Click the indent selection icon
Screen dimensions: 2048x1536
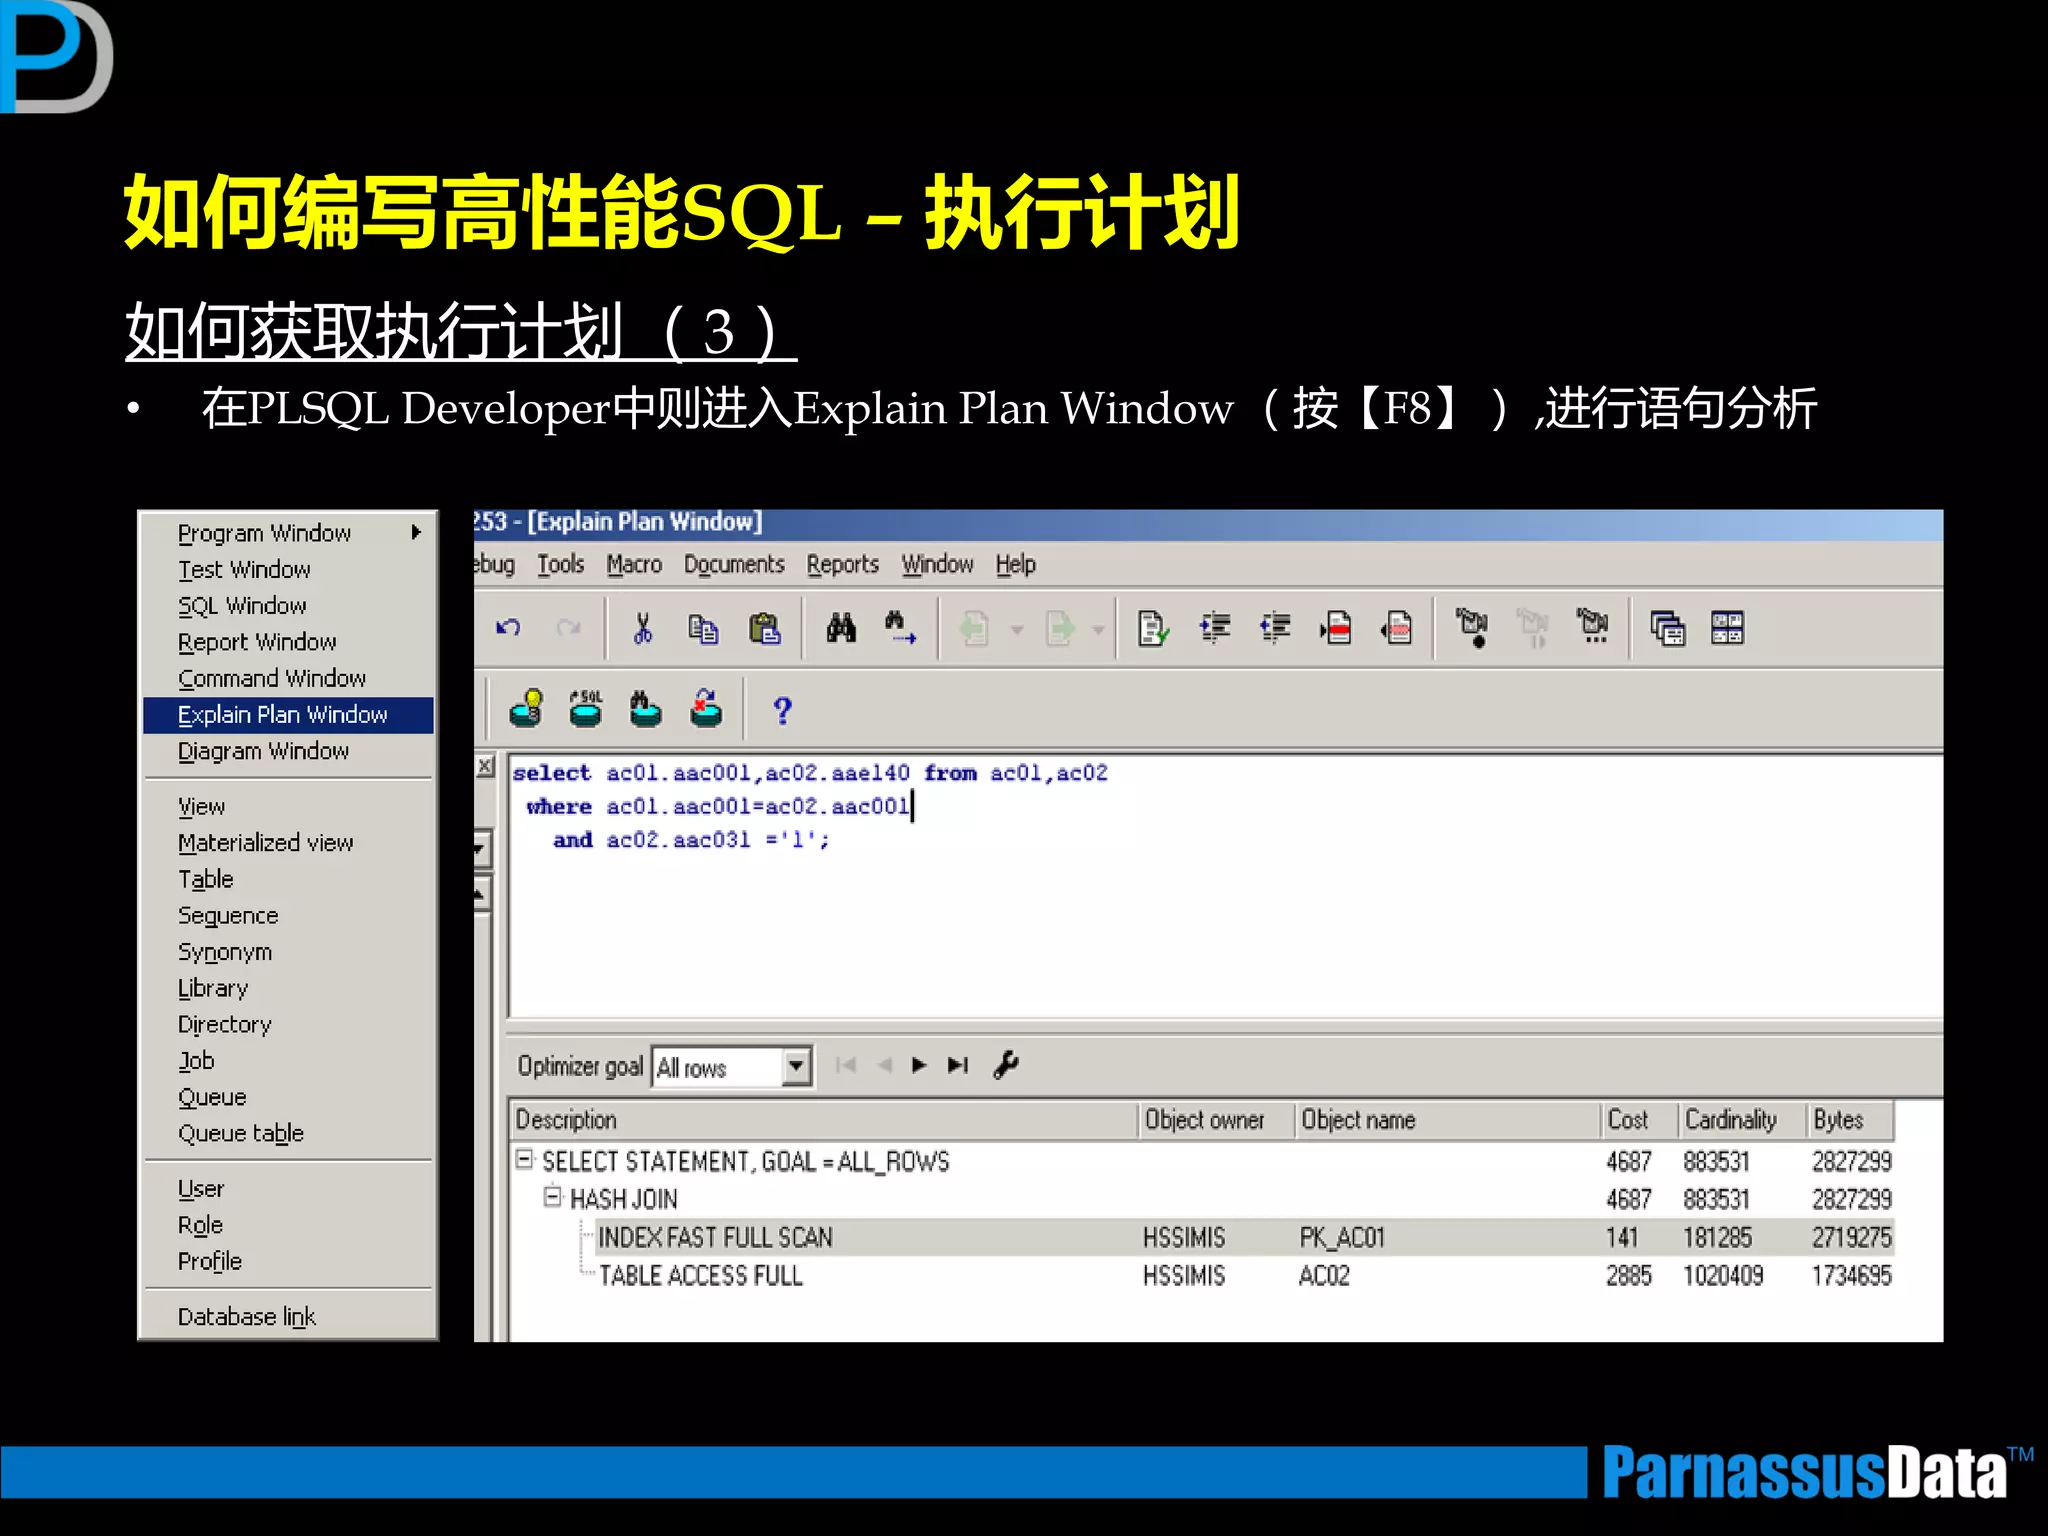tap(1215, 628)
